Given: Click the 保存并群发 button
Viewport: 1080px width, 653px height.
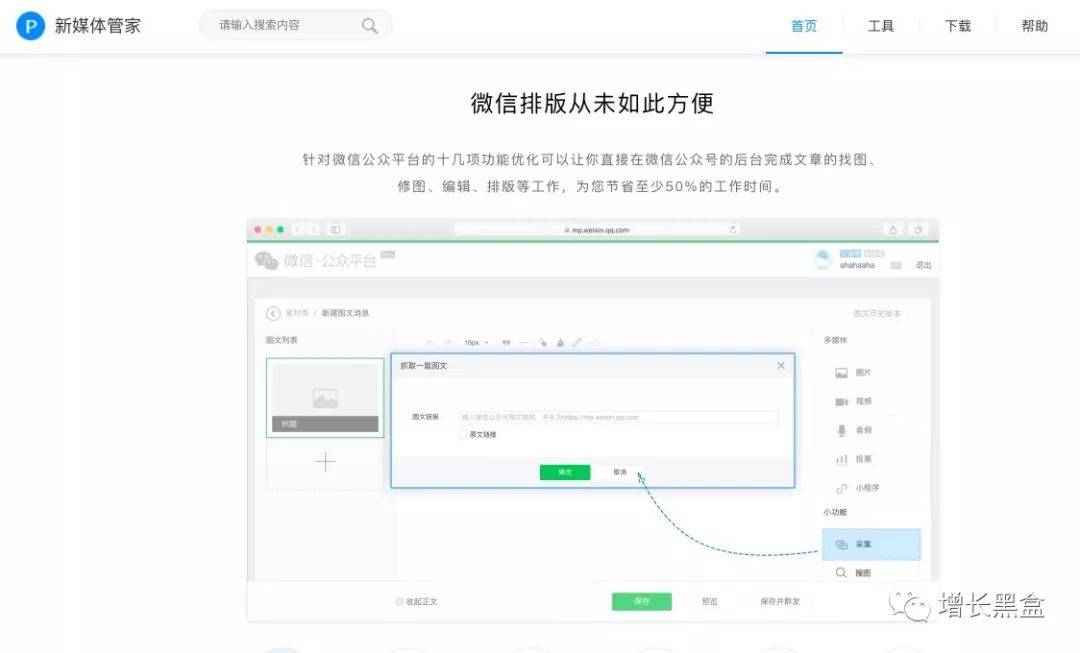Looking at the screenshot, I should pos(780,601).
